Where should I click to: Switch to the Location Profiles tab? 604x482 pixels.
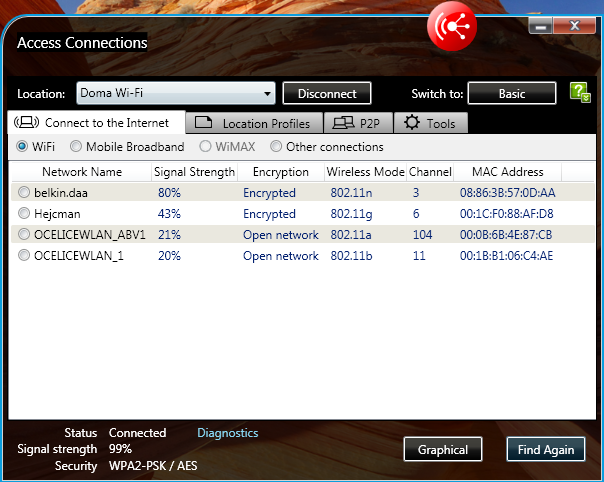click(258, 123)
